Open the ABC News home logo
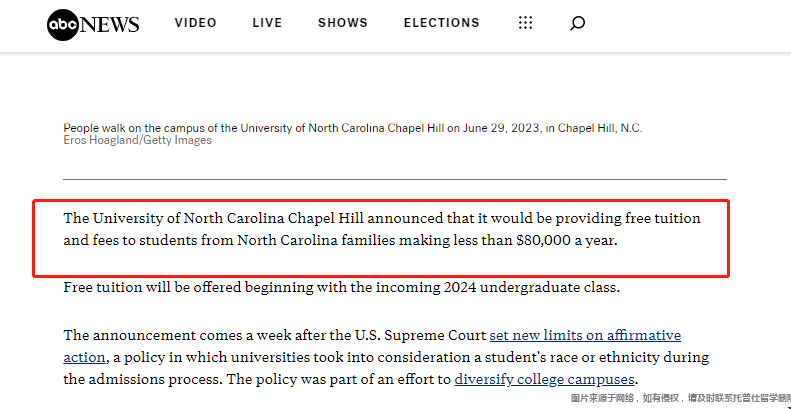Image resolution: width=791 pixels, height=409 pixels. coord(93,24)
